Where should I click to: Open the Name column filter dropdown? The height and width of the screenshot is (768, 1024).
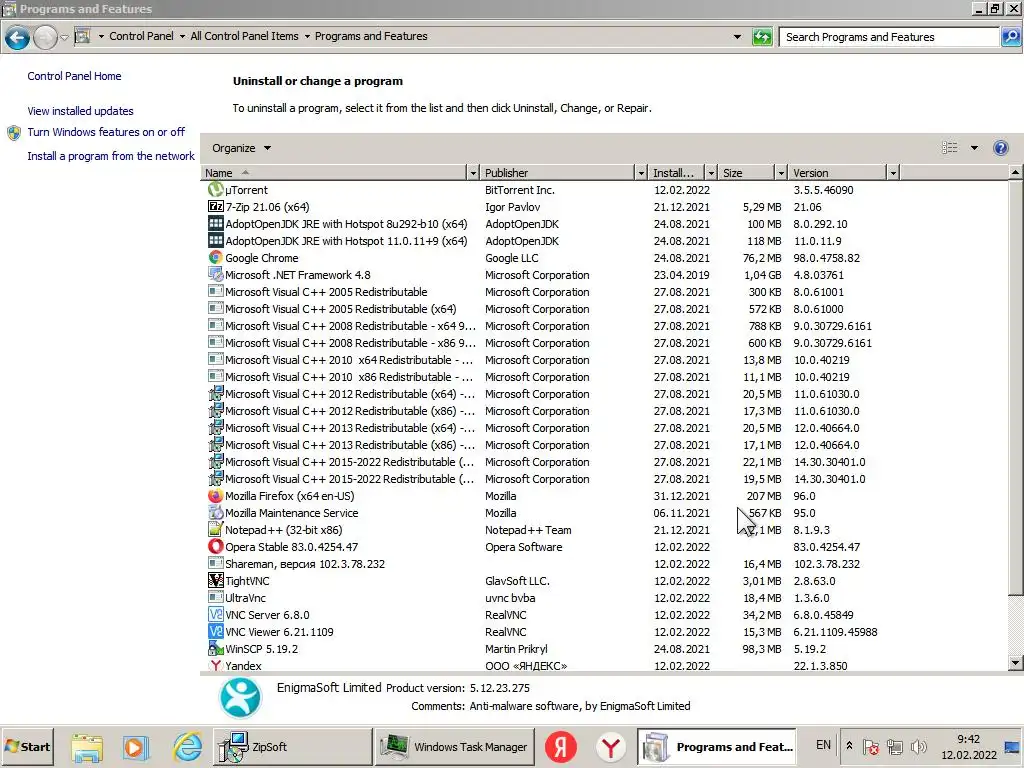473,172
